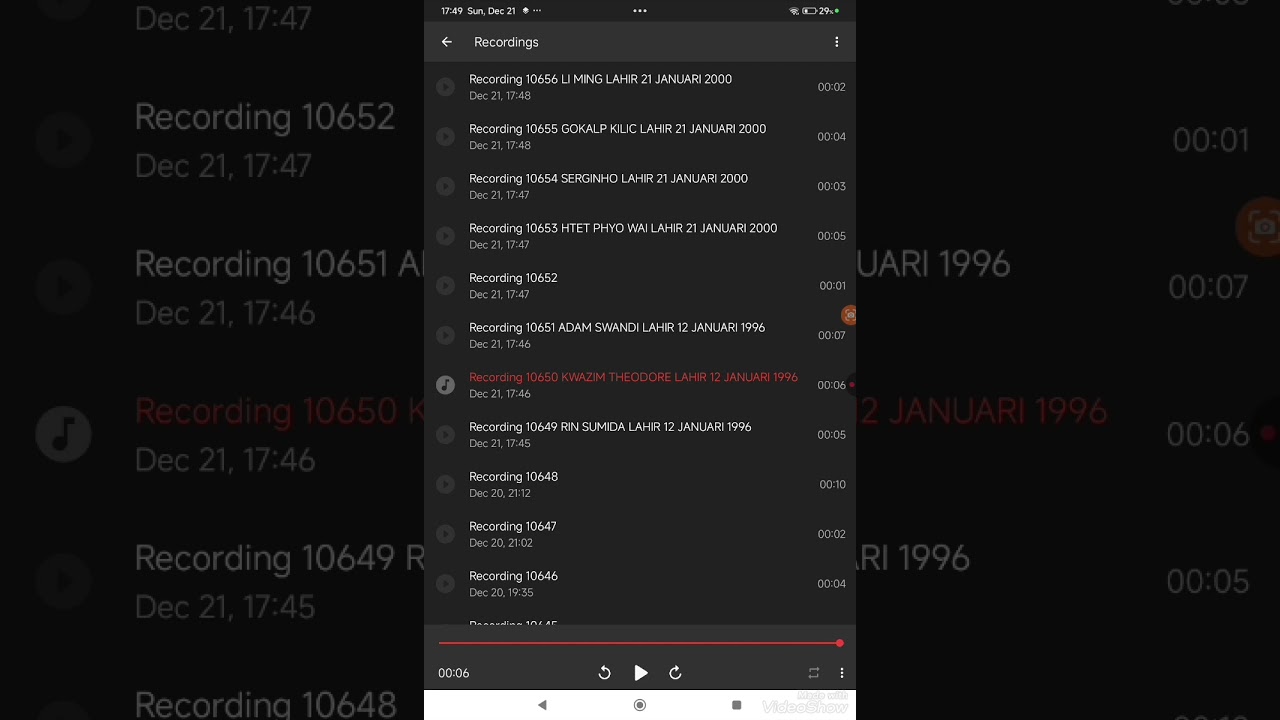The image size is (1280, 720).
Task: Select the Recording 10647 title
Action: tap(513, 526)
